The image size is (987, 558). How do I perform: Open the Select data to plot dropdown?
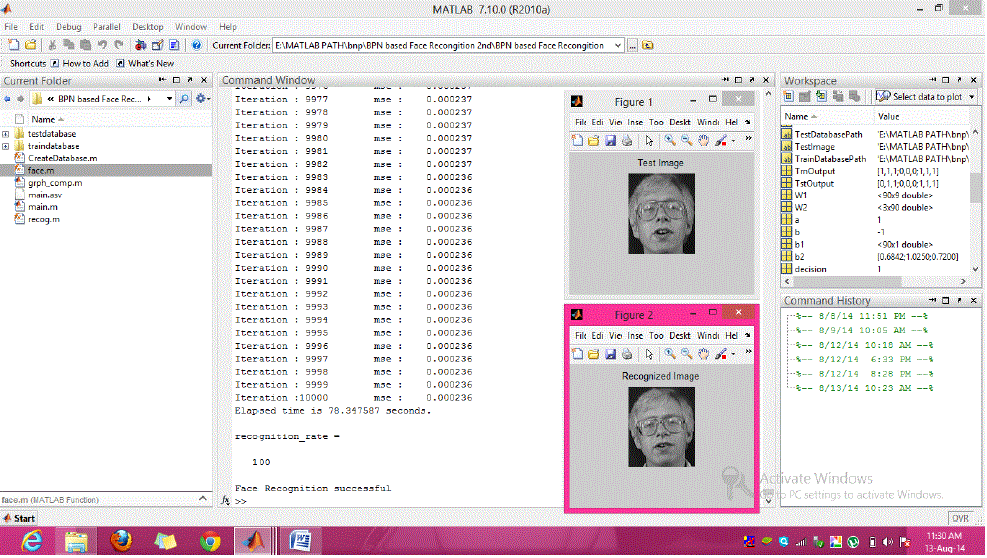click(971, 96)
